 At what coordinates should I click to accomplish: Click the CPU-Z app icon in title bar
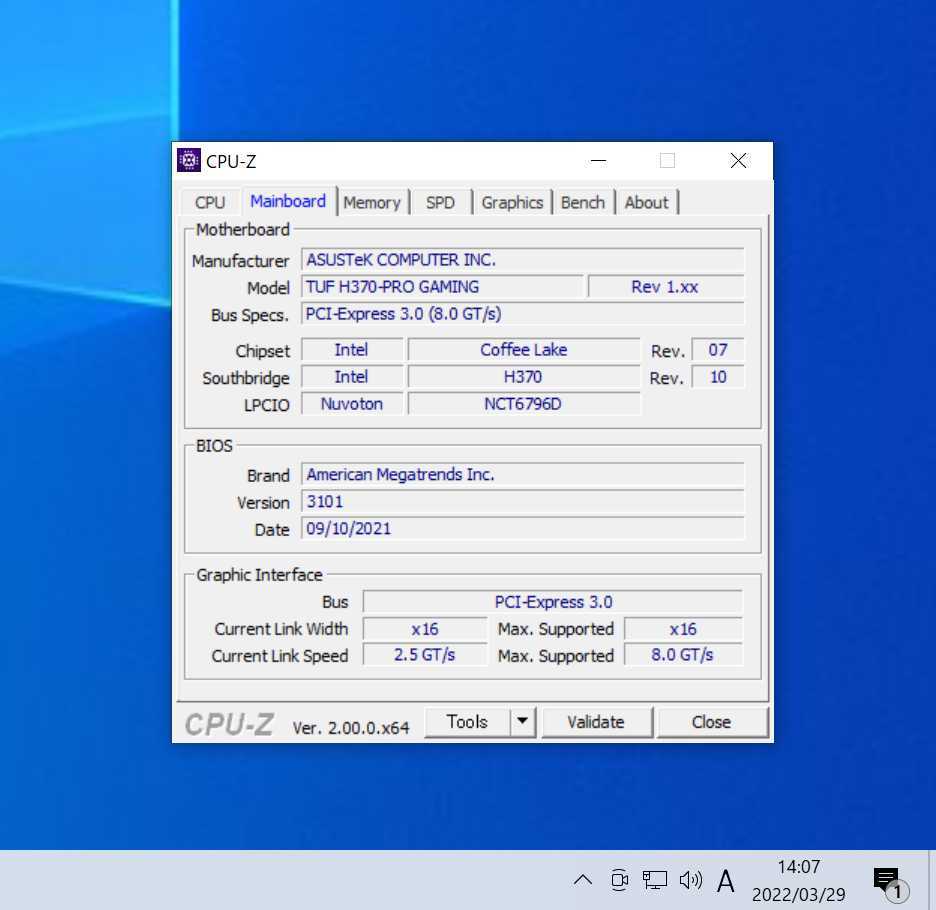(189, 161)
